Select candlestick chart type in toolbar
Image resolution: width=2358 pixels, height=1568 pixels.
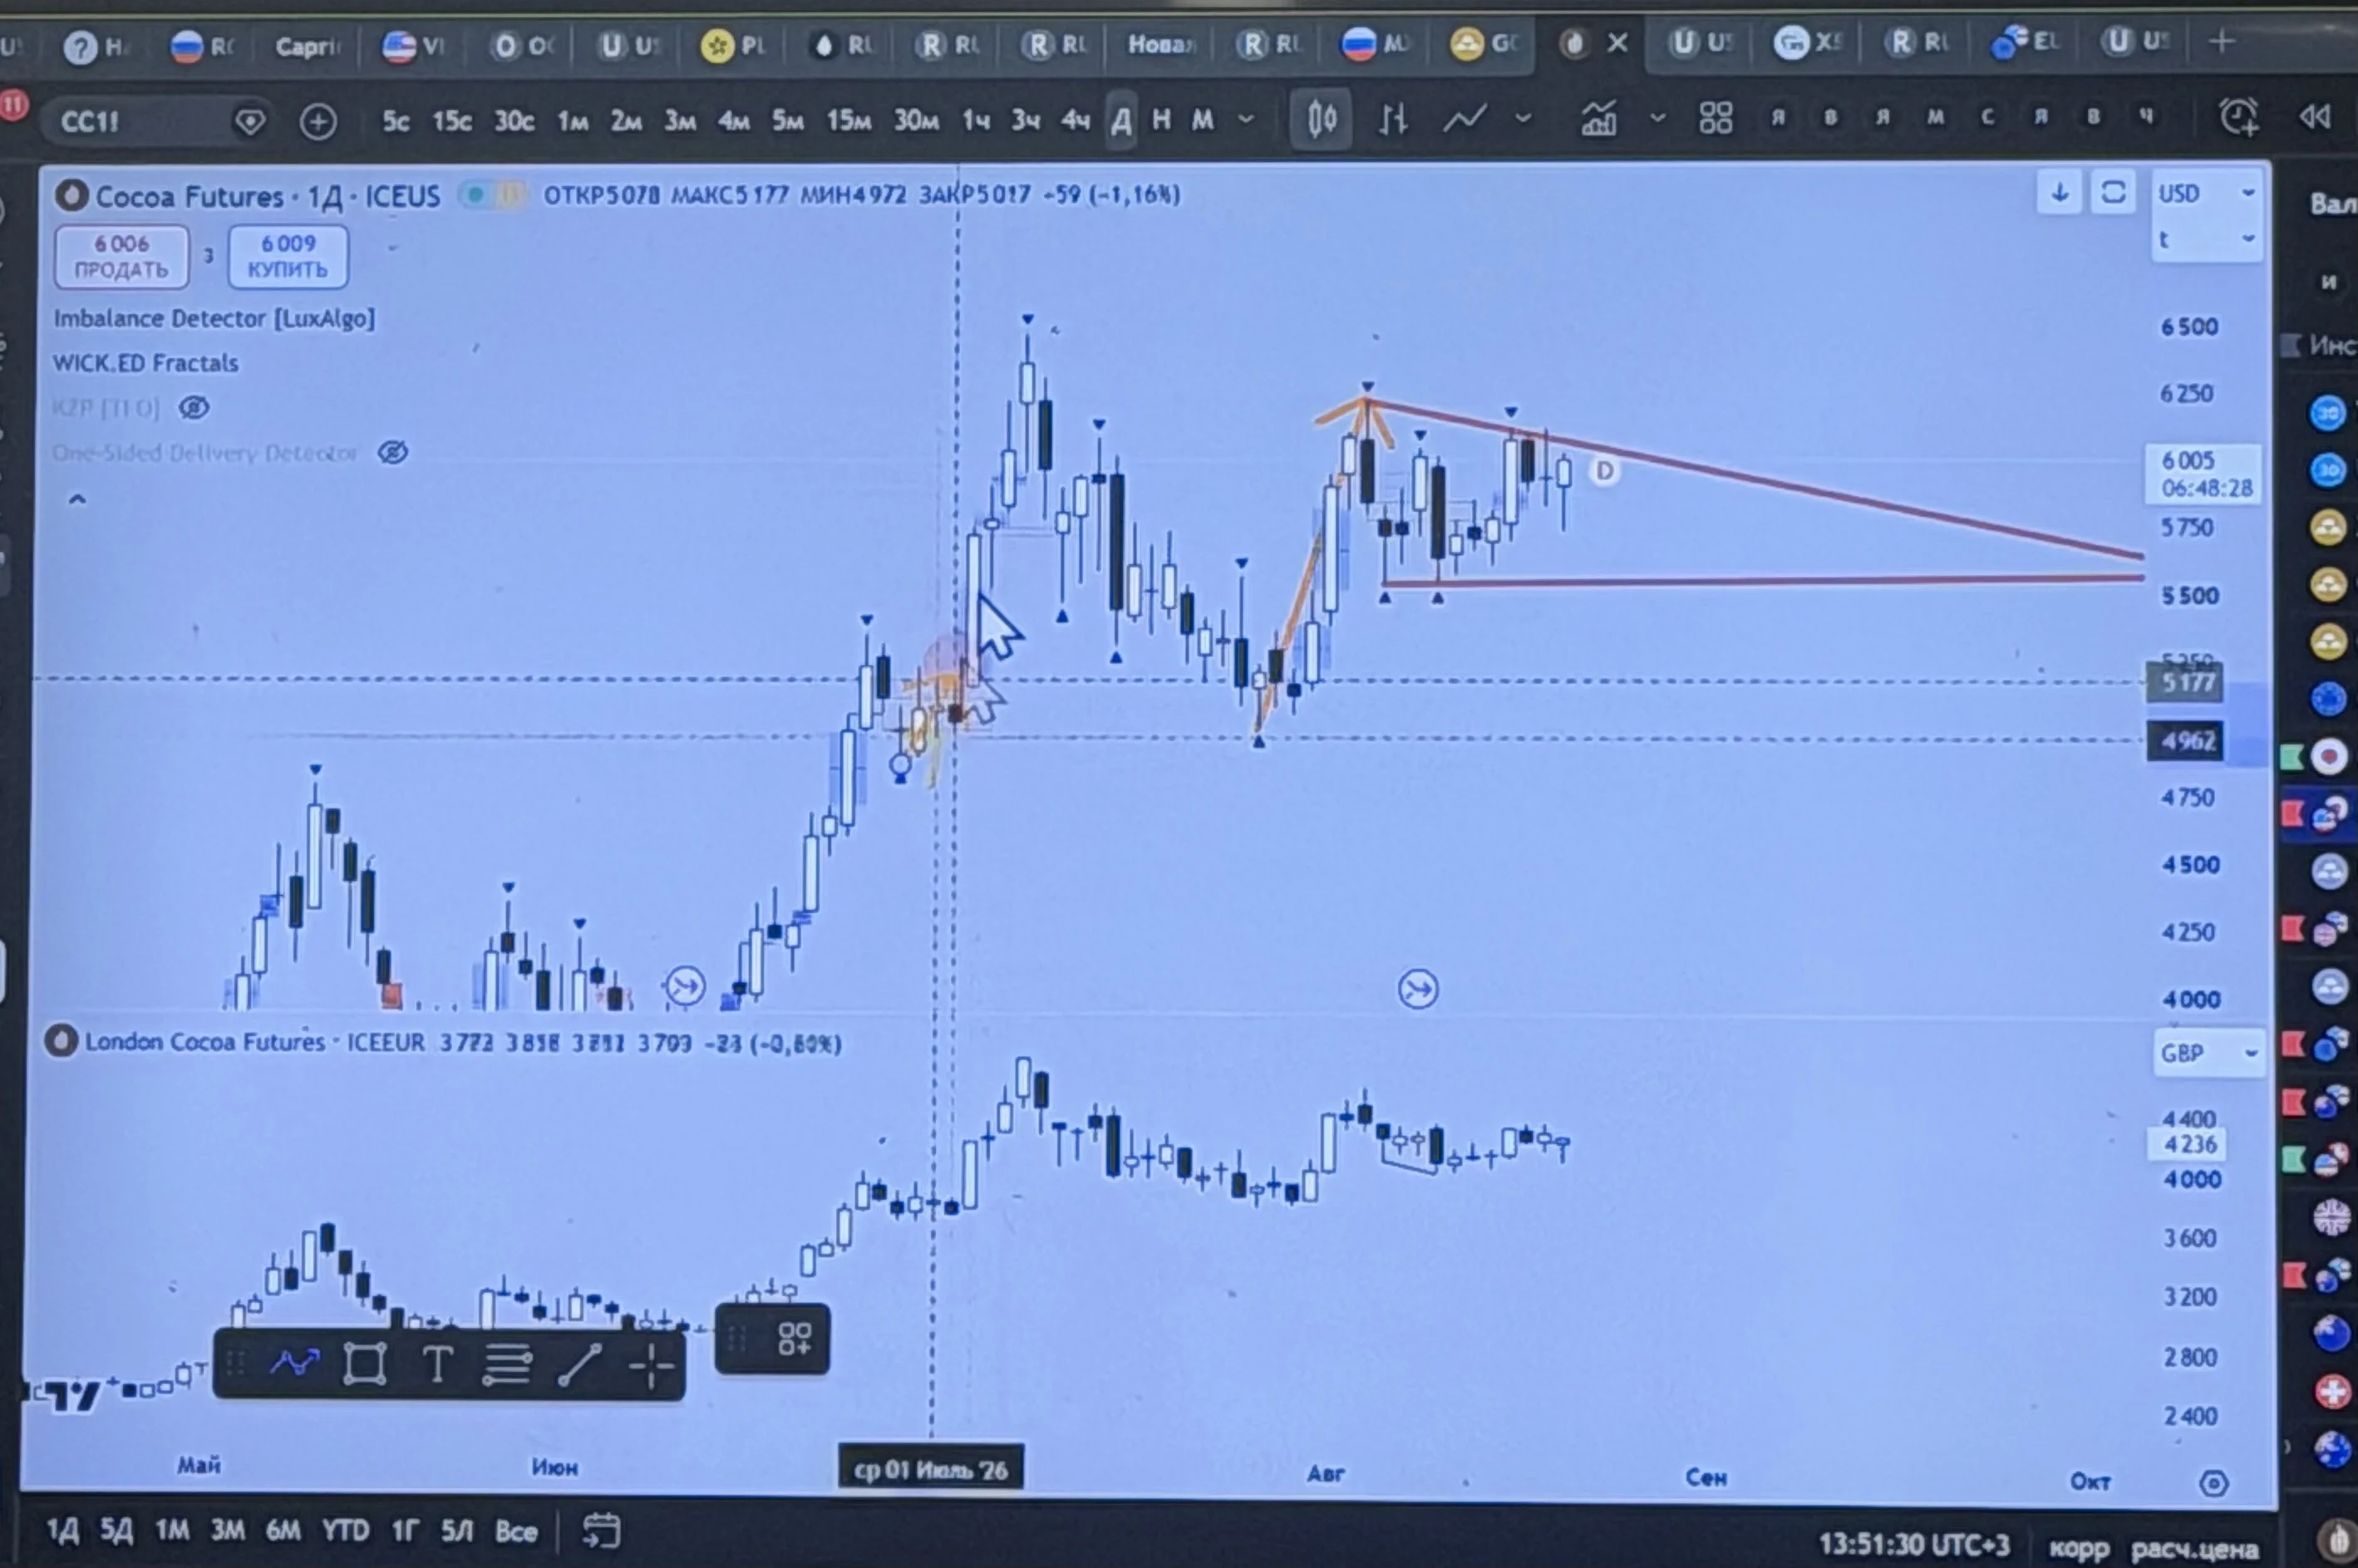coord(1321,120)
